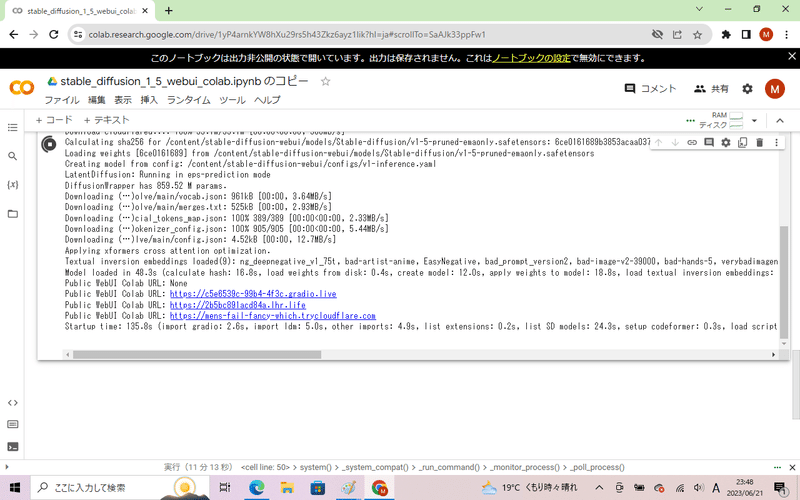Open the ランタイム menu
800x500 pixels.
pyautogui.click(x=189, y=100)
